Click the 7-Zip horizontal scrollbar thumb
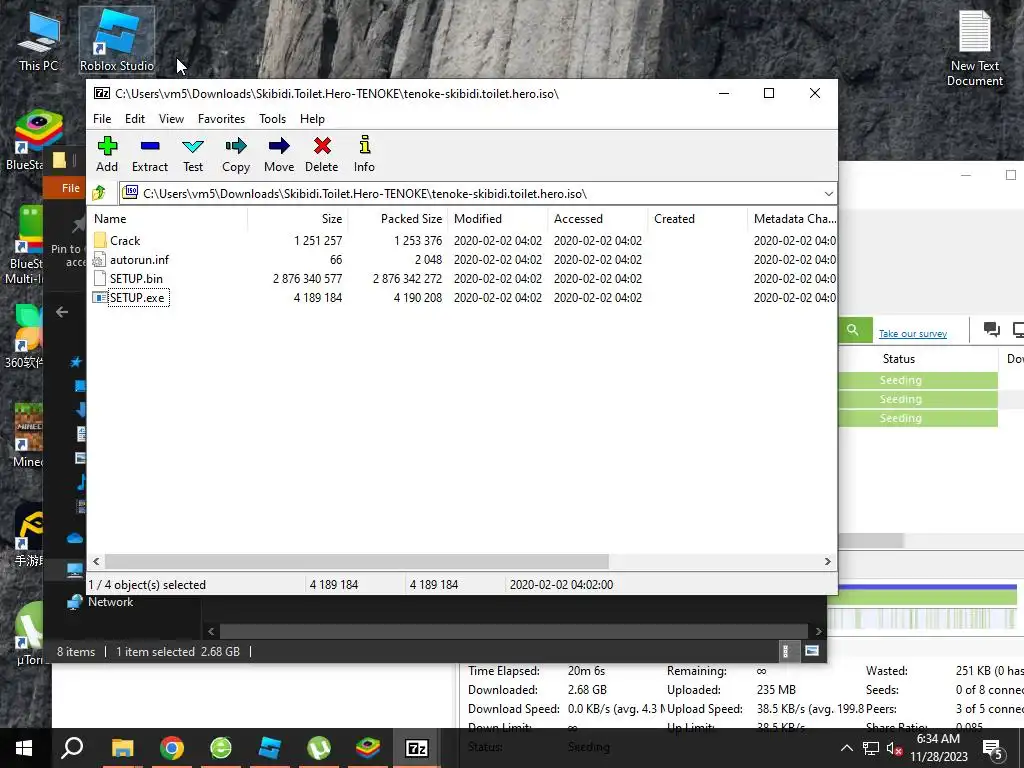Image resolution: width=1024 pixels, height=768 pixels. 357,561
